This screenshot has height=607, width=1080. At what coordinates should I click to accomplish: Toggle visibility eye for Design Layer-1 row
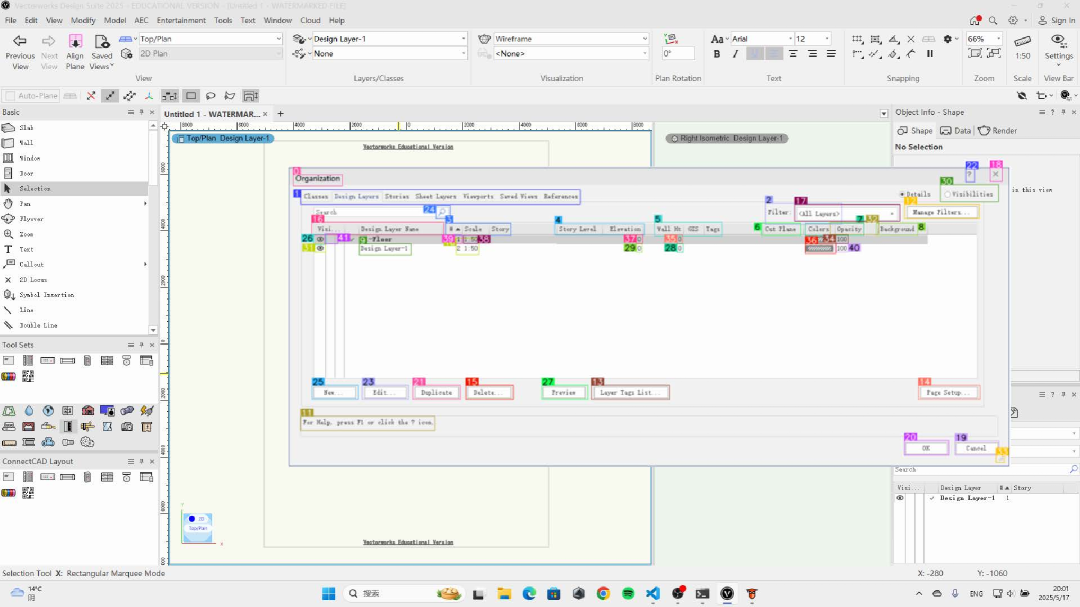[x=320, y=248]
